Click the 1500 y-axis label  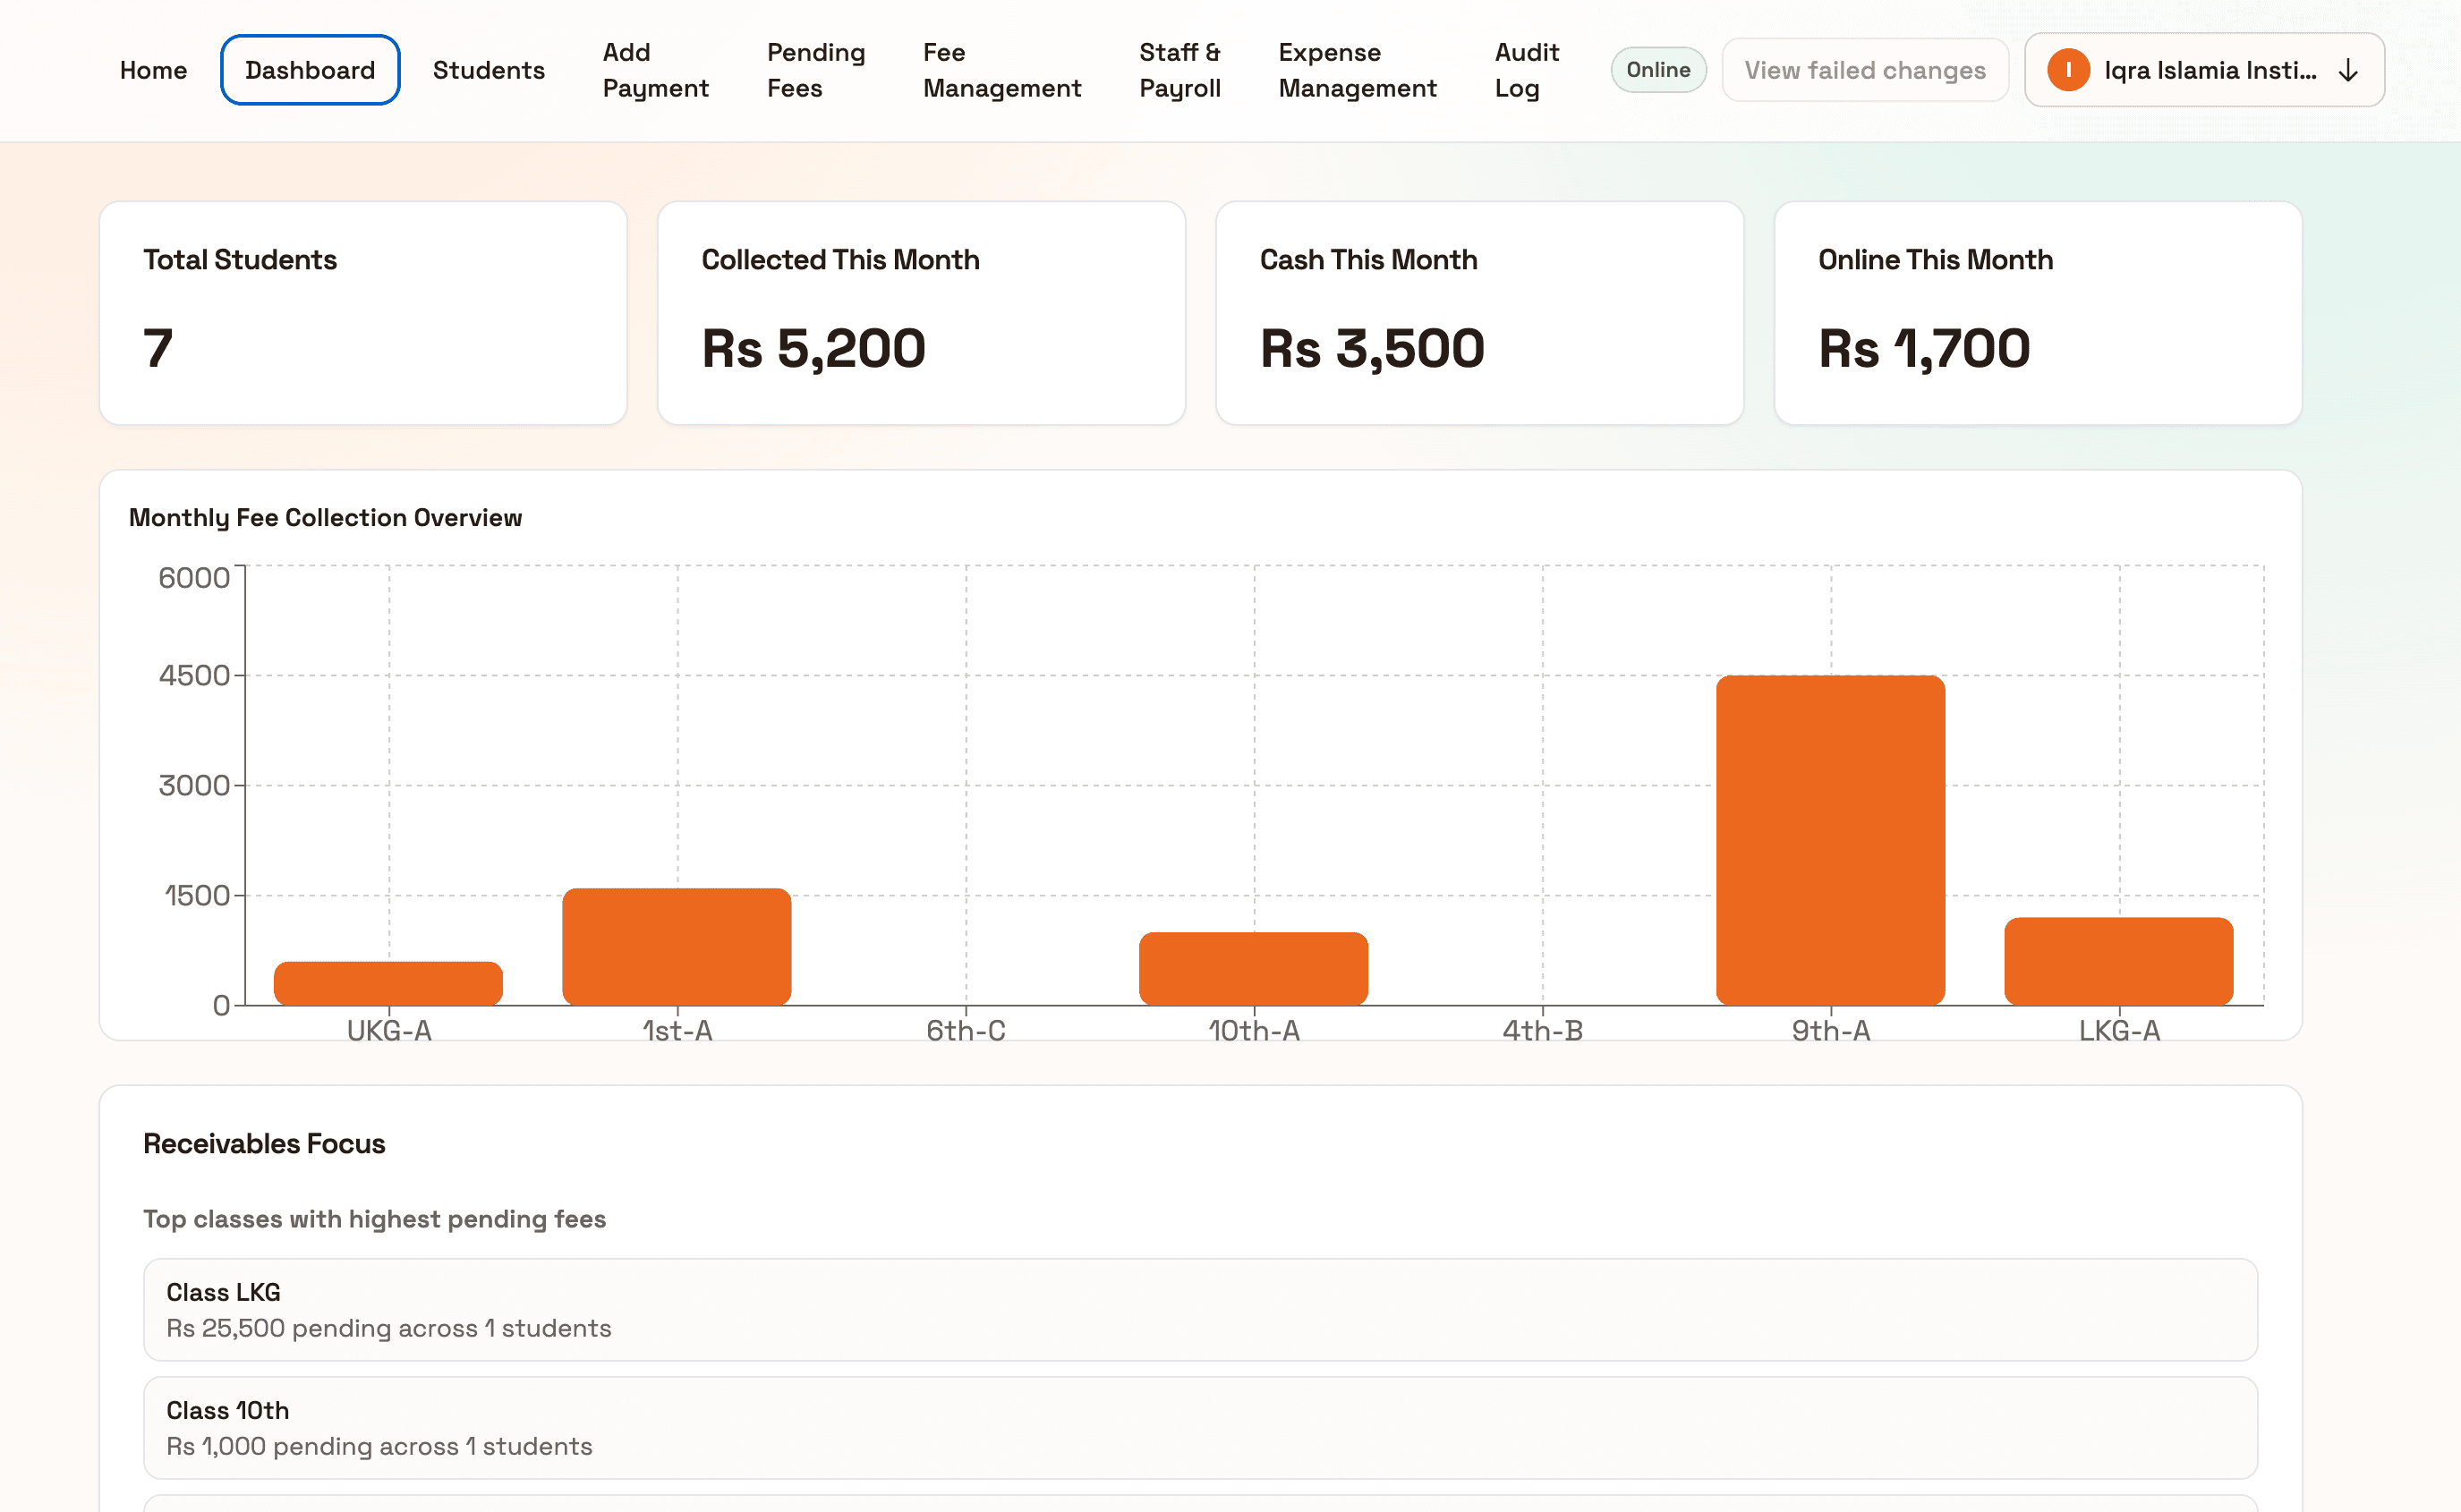point(196,895)
